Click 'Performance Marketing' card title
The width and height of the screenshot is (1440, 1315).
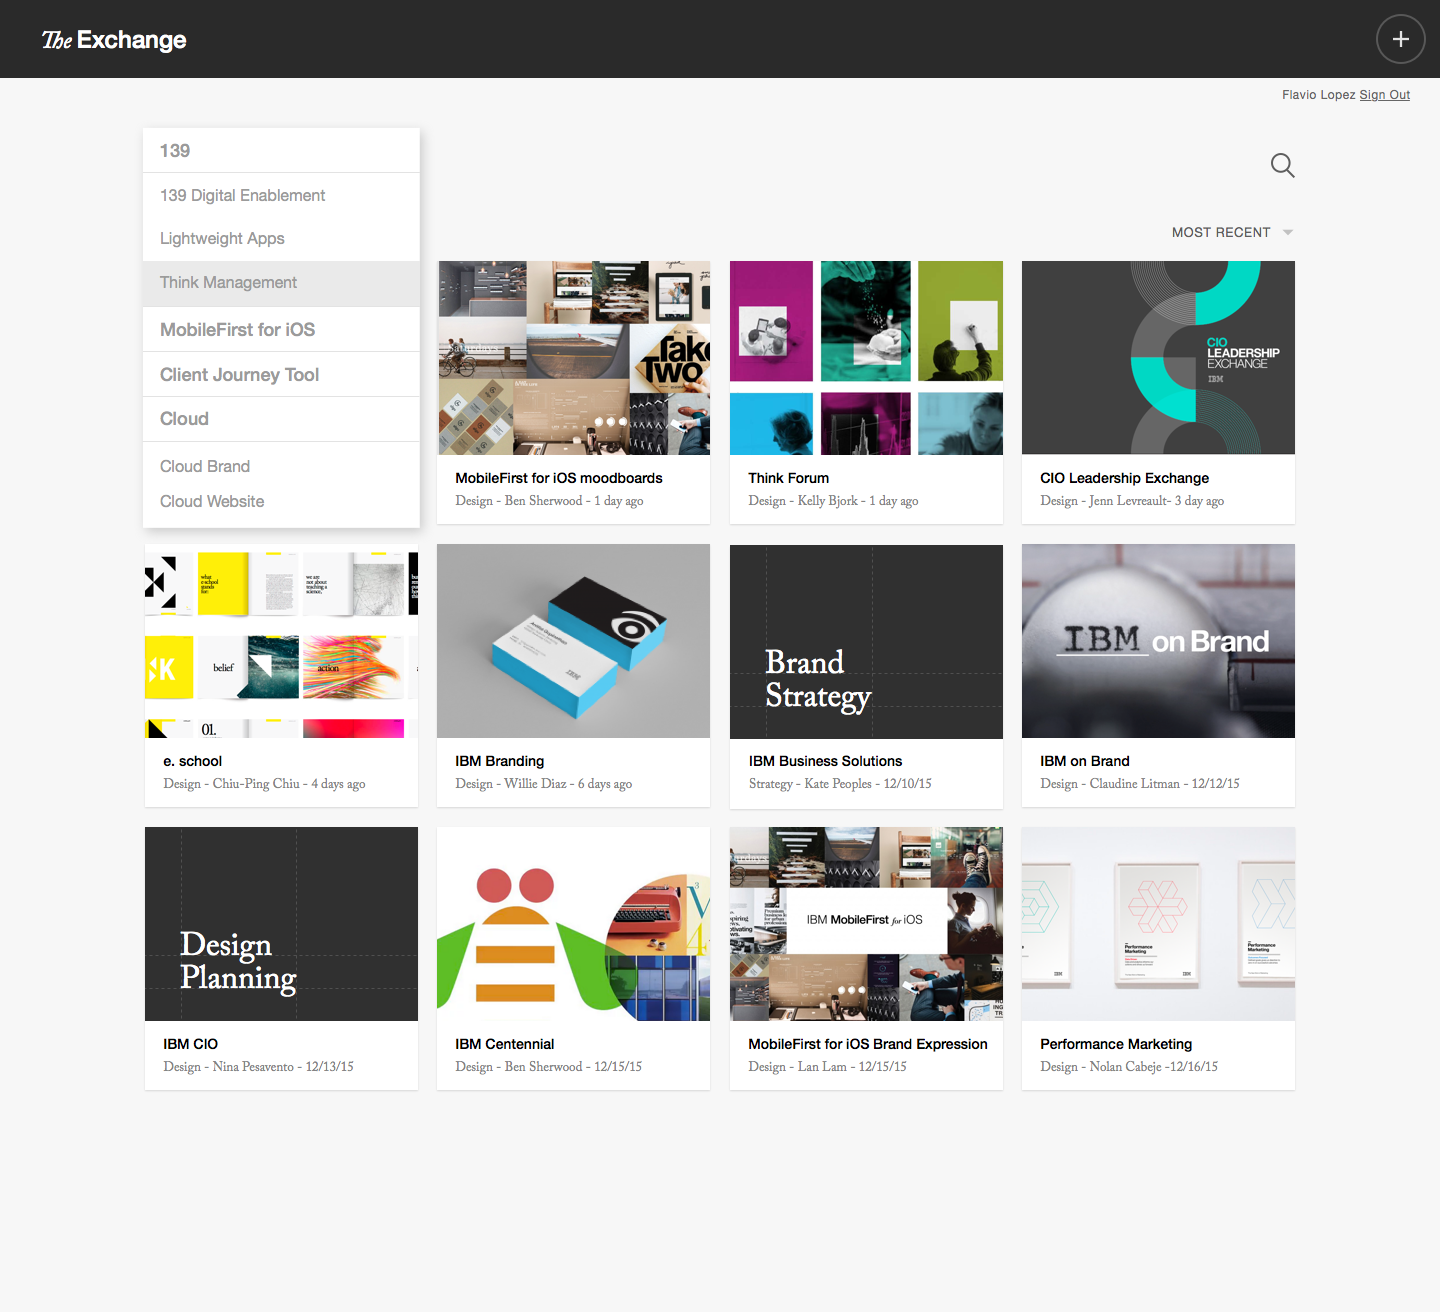(x=1116, y=1044)
